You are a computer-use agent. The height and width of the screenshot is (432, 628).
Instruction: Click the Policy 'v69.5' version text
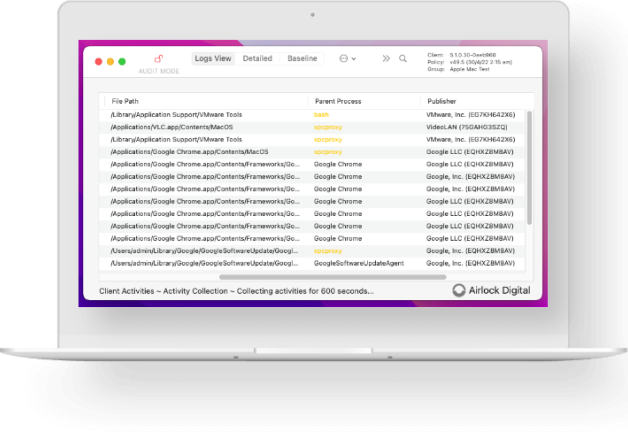[x=481, y=62]
